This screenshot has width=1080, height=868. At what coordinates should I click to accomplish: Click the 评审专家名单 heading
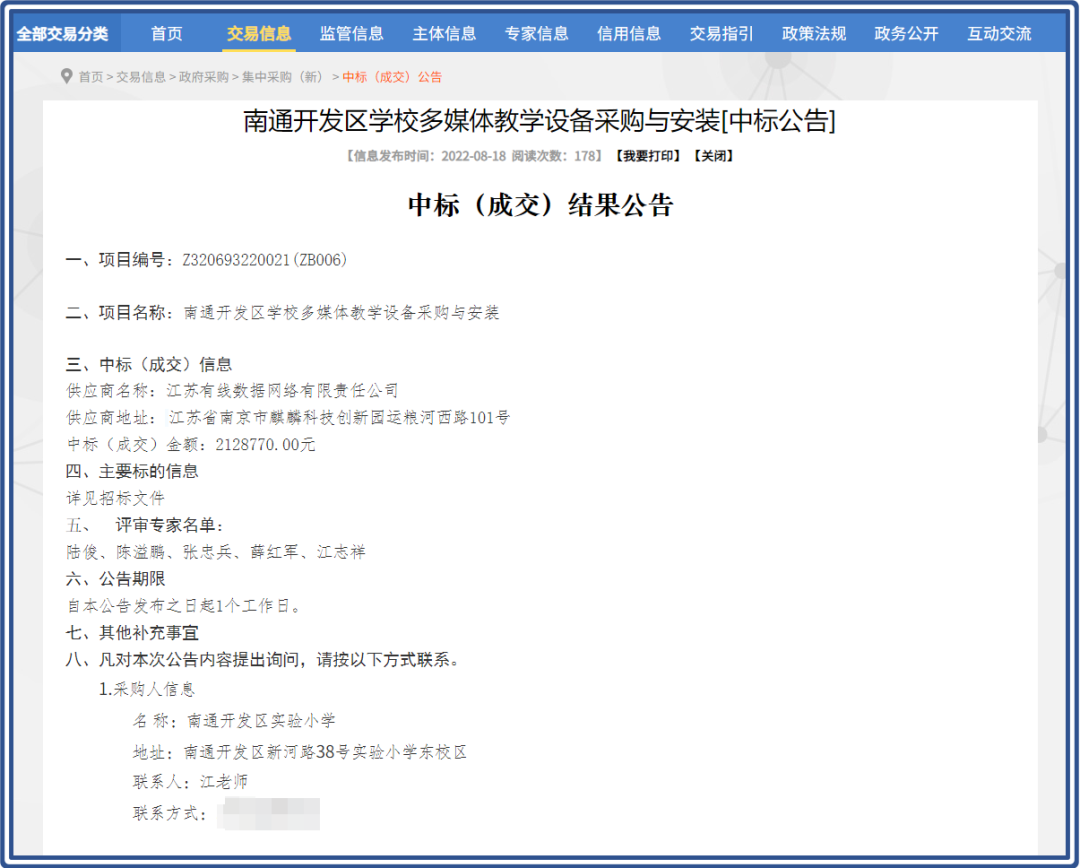pos(169,526)
